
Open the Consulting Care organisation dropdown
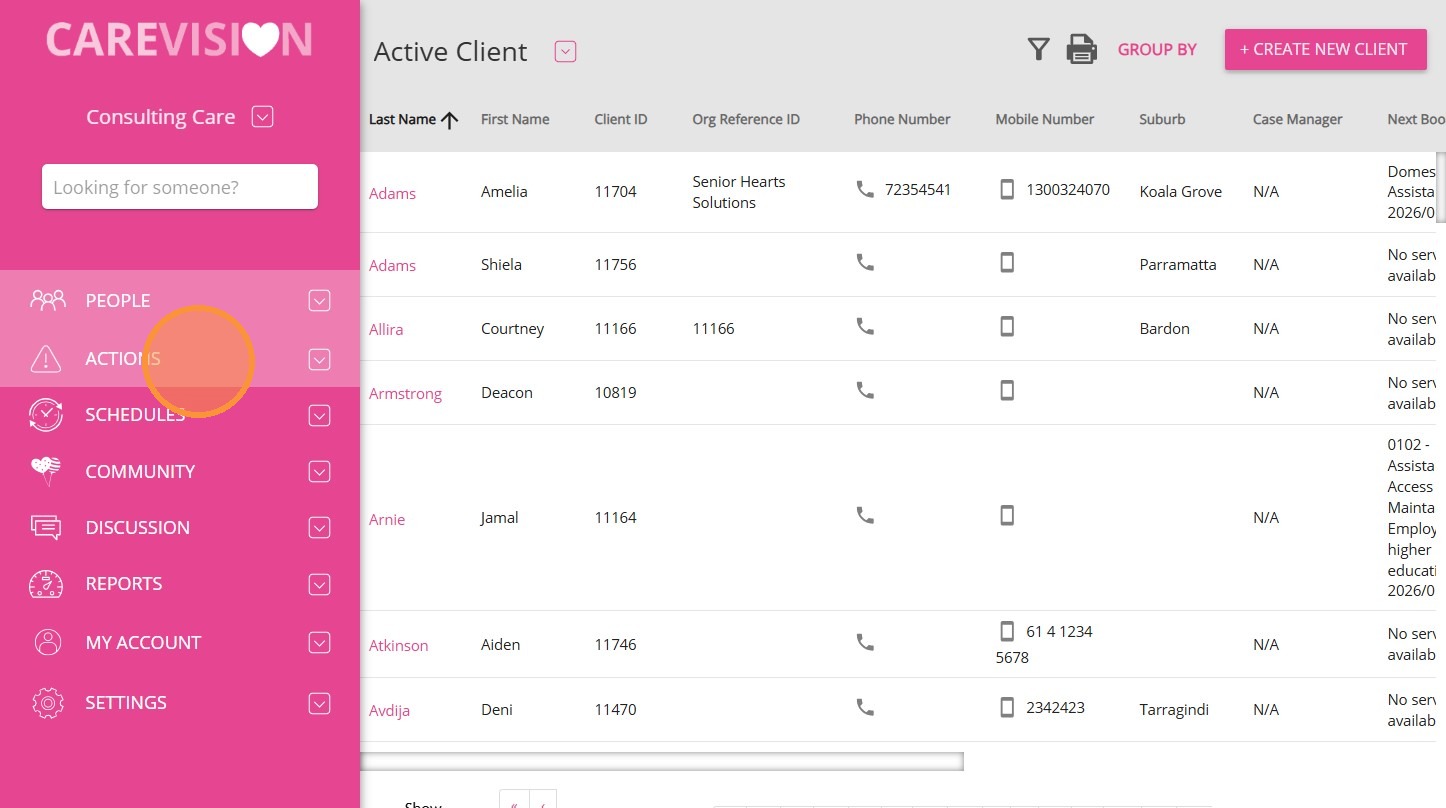coord(262,117)
